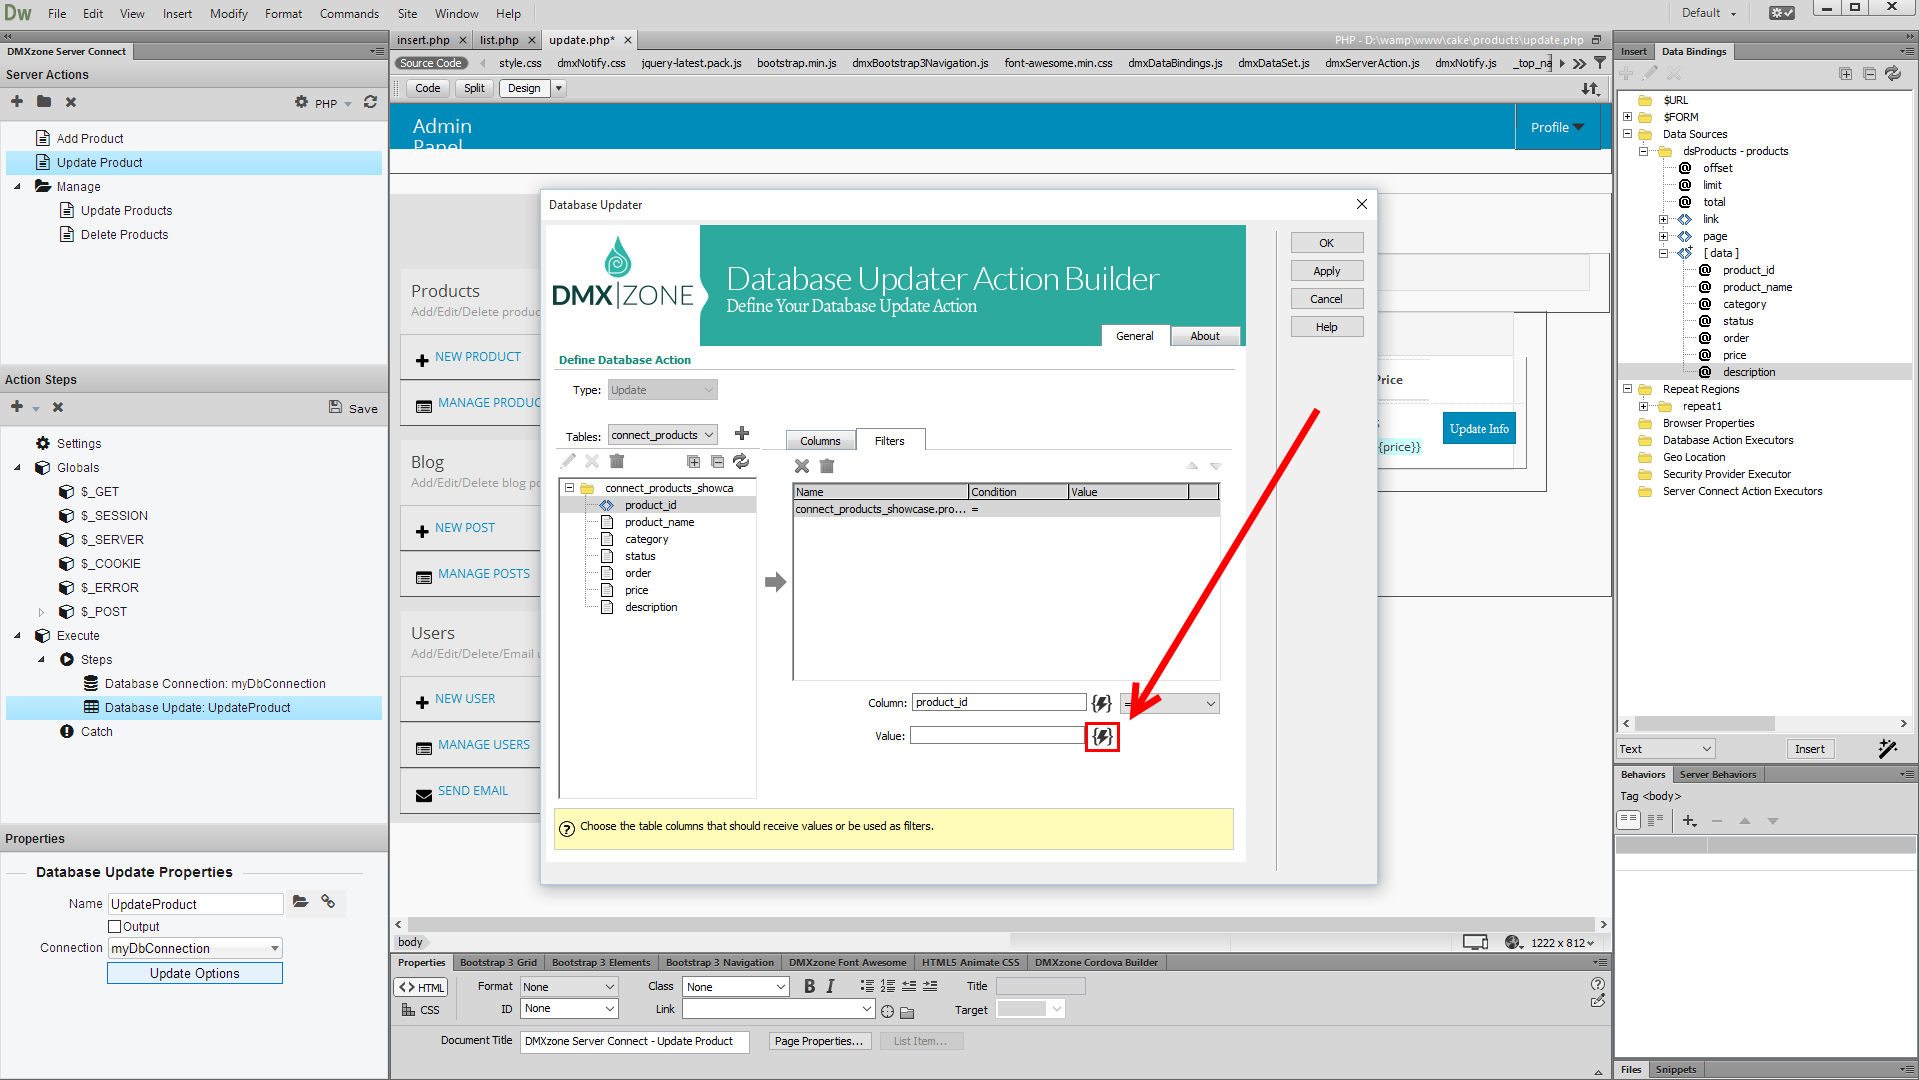Expand the $_POST globals node
1920x1080 pixels.
pos(41,612)
